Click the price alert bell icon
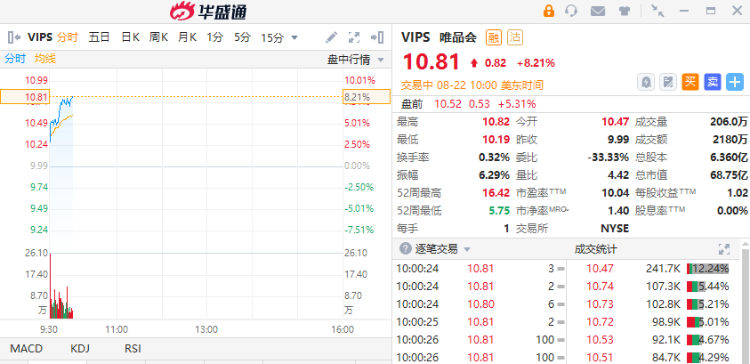 [x=646, y=82]
